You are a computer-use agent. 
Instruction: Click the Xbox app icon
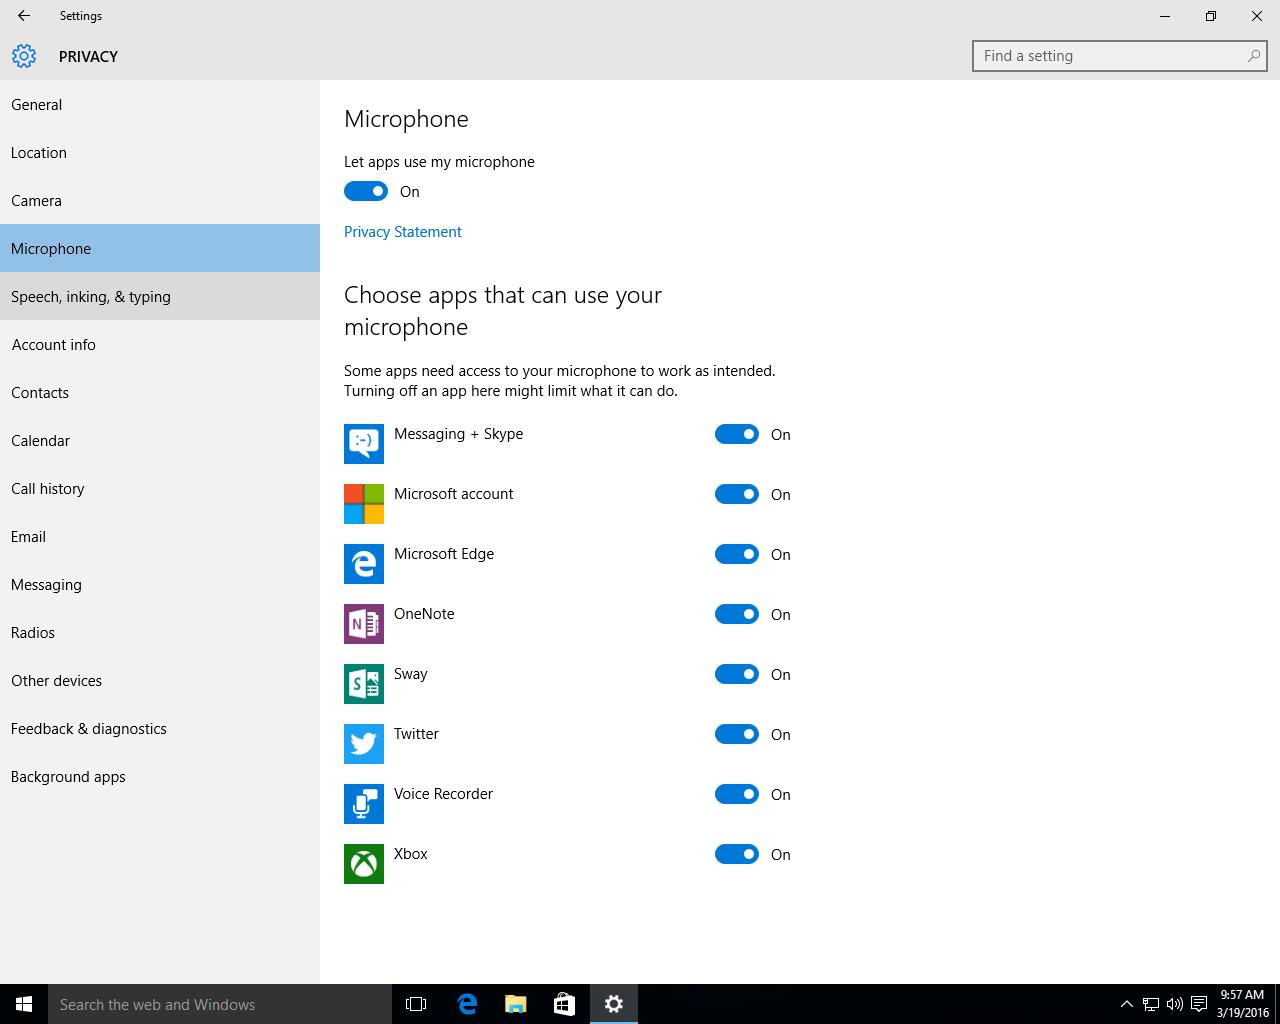click(364, 864)
